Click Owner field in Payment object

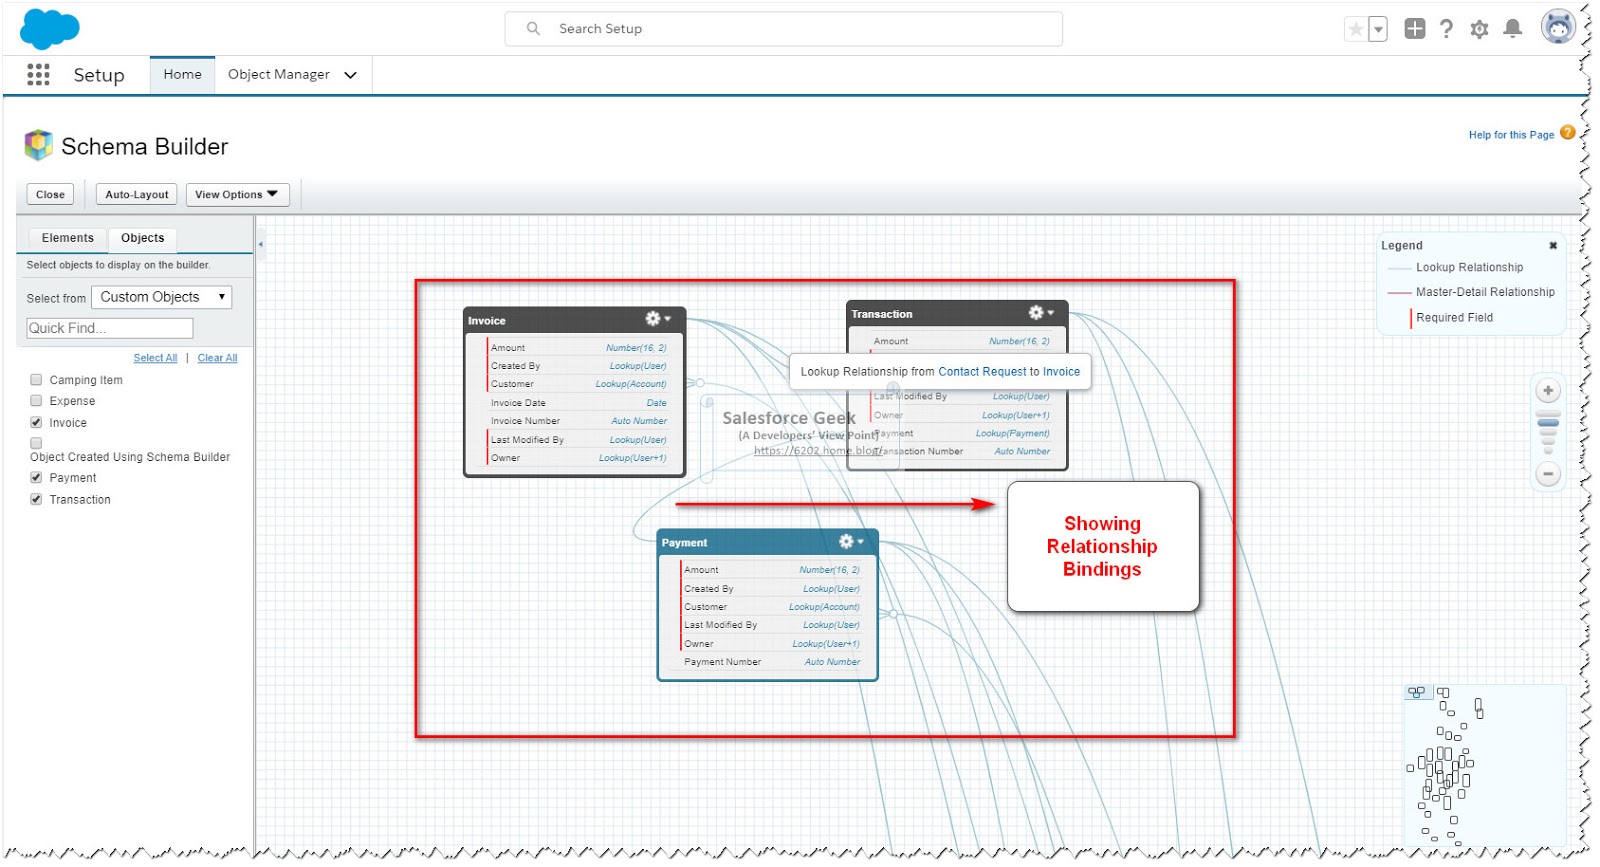(x=771, y=644)
